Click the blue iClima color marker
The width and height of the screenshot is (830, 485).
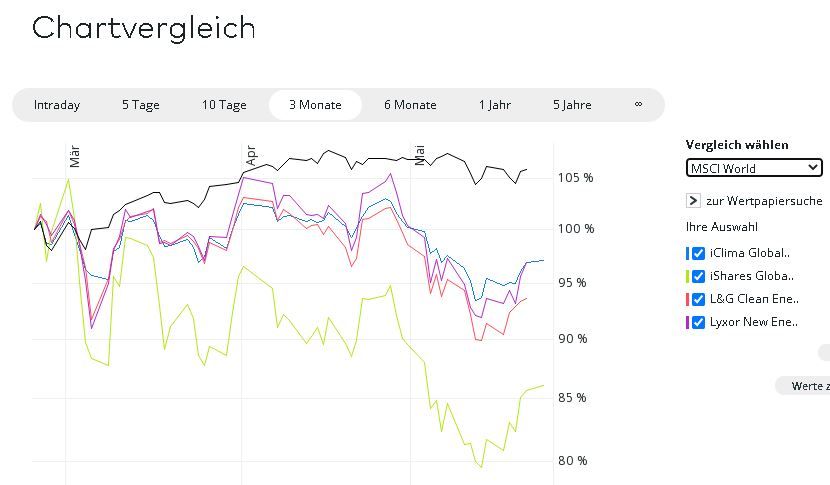[688, 254]
